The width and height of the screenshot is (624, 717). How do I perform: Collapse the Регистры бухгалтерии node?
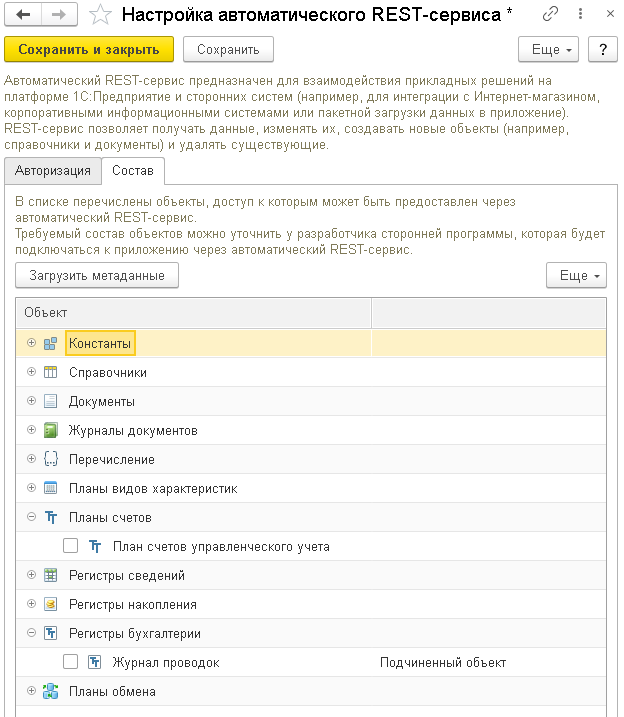click(x=31, y=632)
